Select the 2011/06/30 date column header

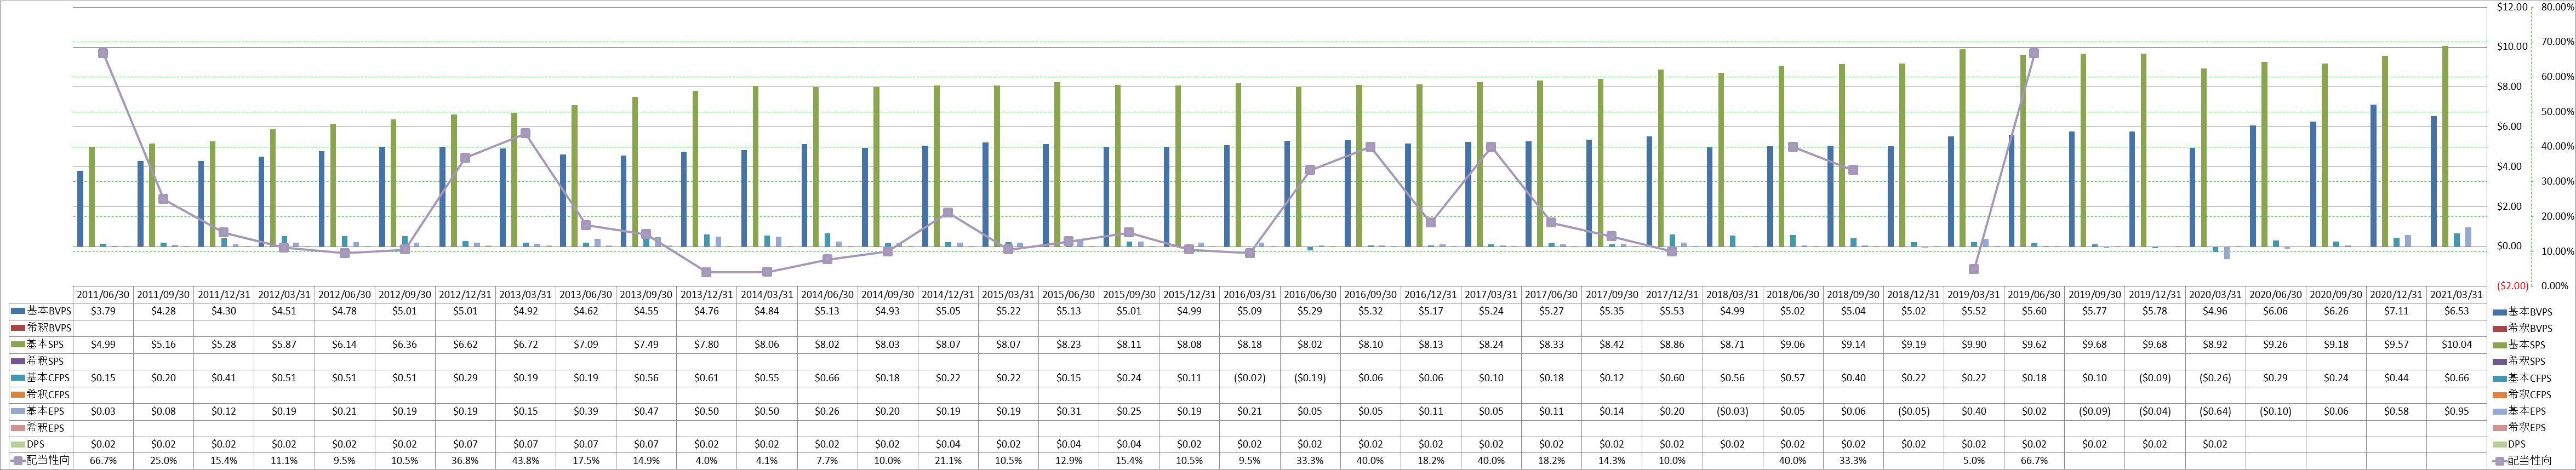pos(103,295)
